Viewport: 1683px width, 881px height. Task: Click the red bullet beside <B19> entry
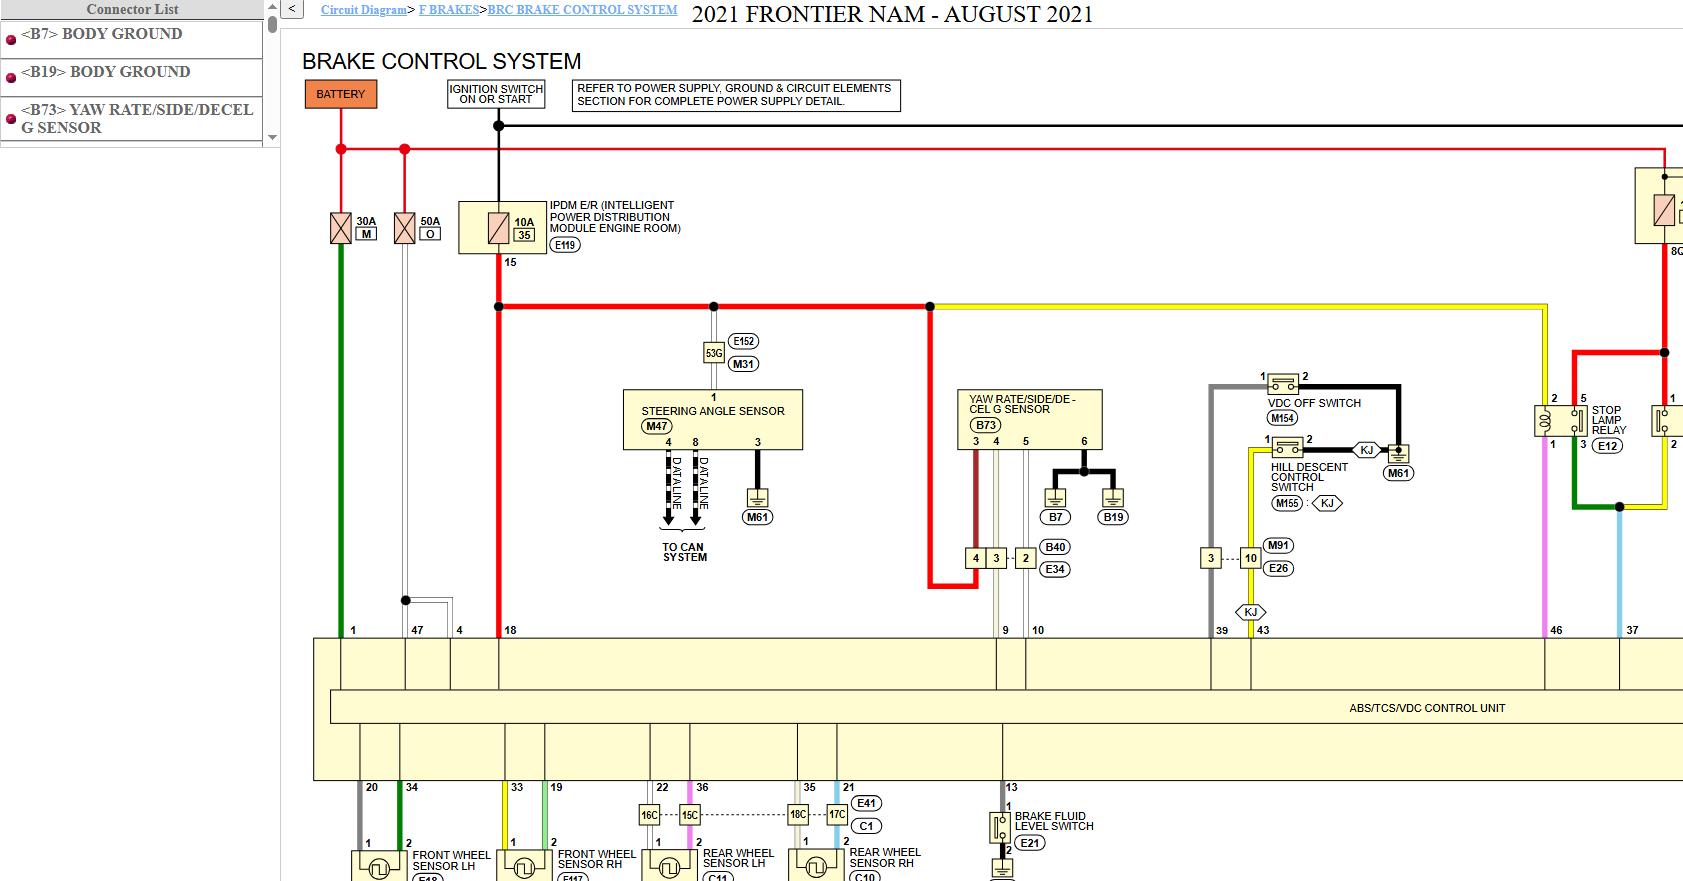(x=11, y=78)
